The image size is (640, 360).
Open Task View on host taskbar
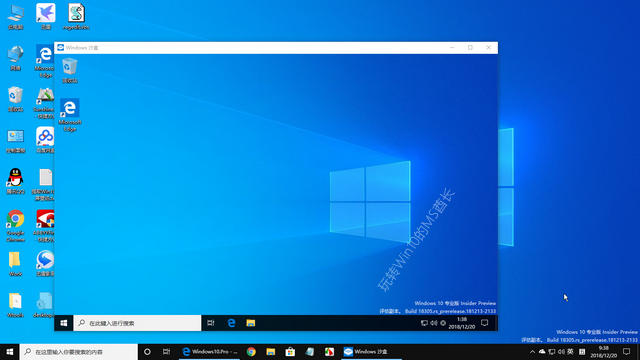[x=167, y=351]
